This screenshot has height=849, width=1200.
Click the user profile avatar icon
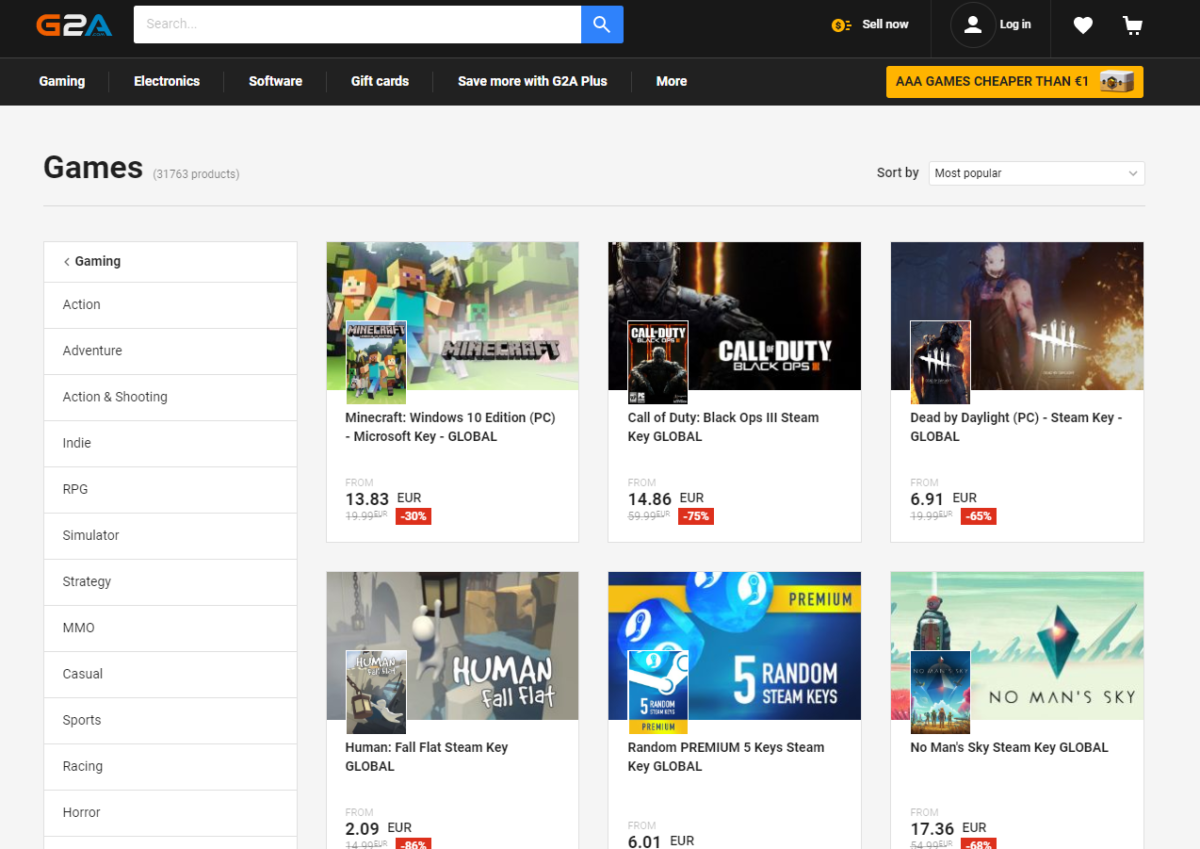coord(972,25)
